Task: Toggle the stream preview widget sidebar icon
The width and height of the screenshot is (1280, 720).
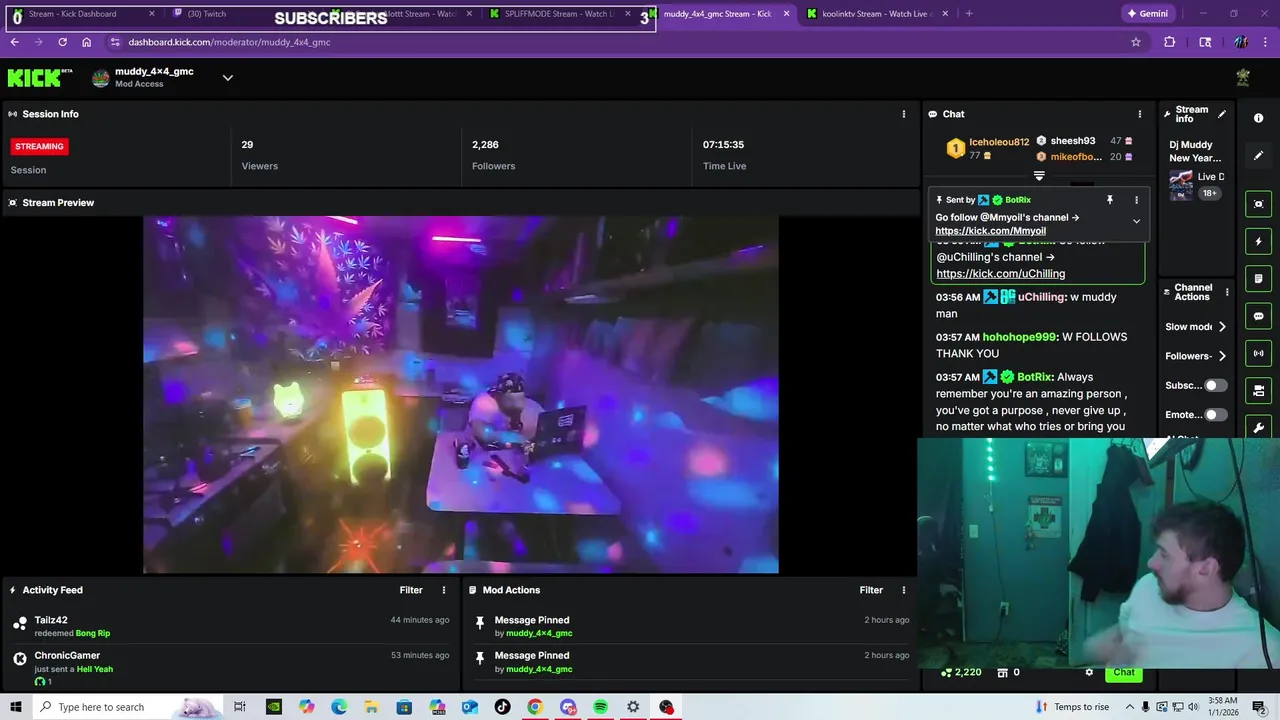Action: (1258, 204)
